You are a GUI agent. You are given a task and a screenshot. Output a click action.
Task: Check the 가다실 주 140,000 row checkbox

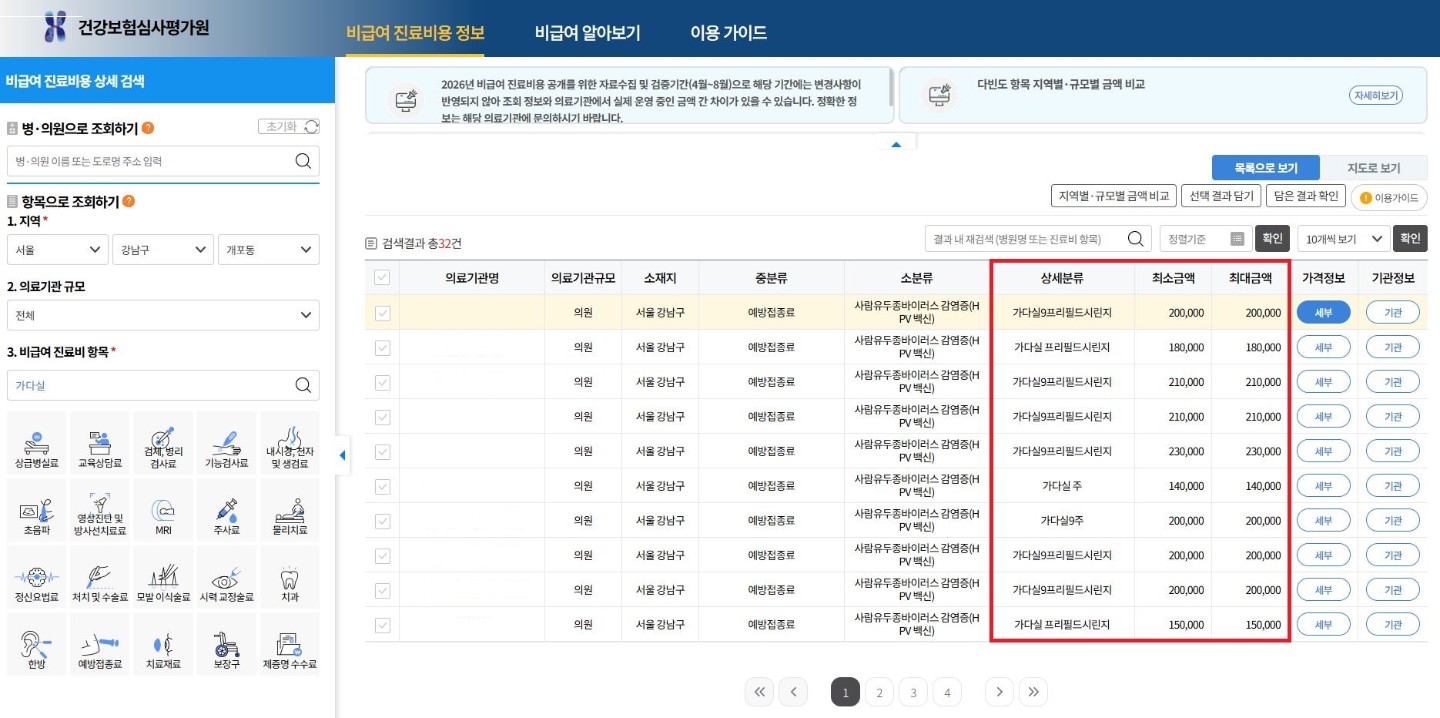point(381,485)
